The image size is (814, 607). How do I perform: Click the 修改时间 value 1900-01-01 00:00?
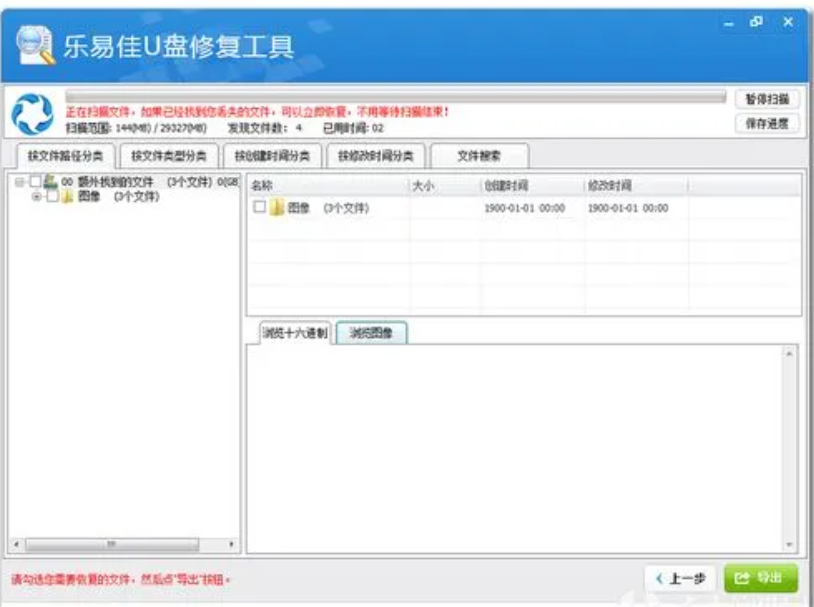tap(628, 208)
